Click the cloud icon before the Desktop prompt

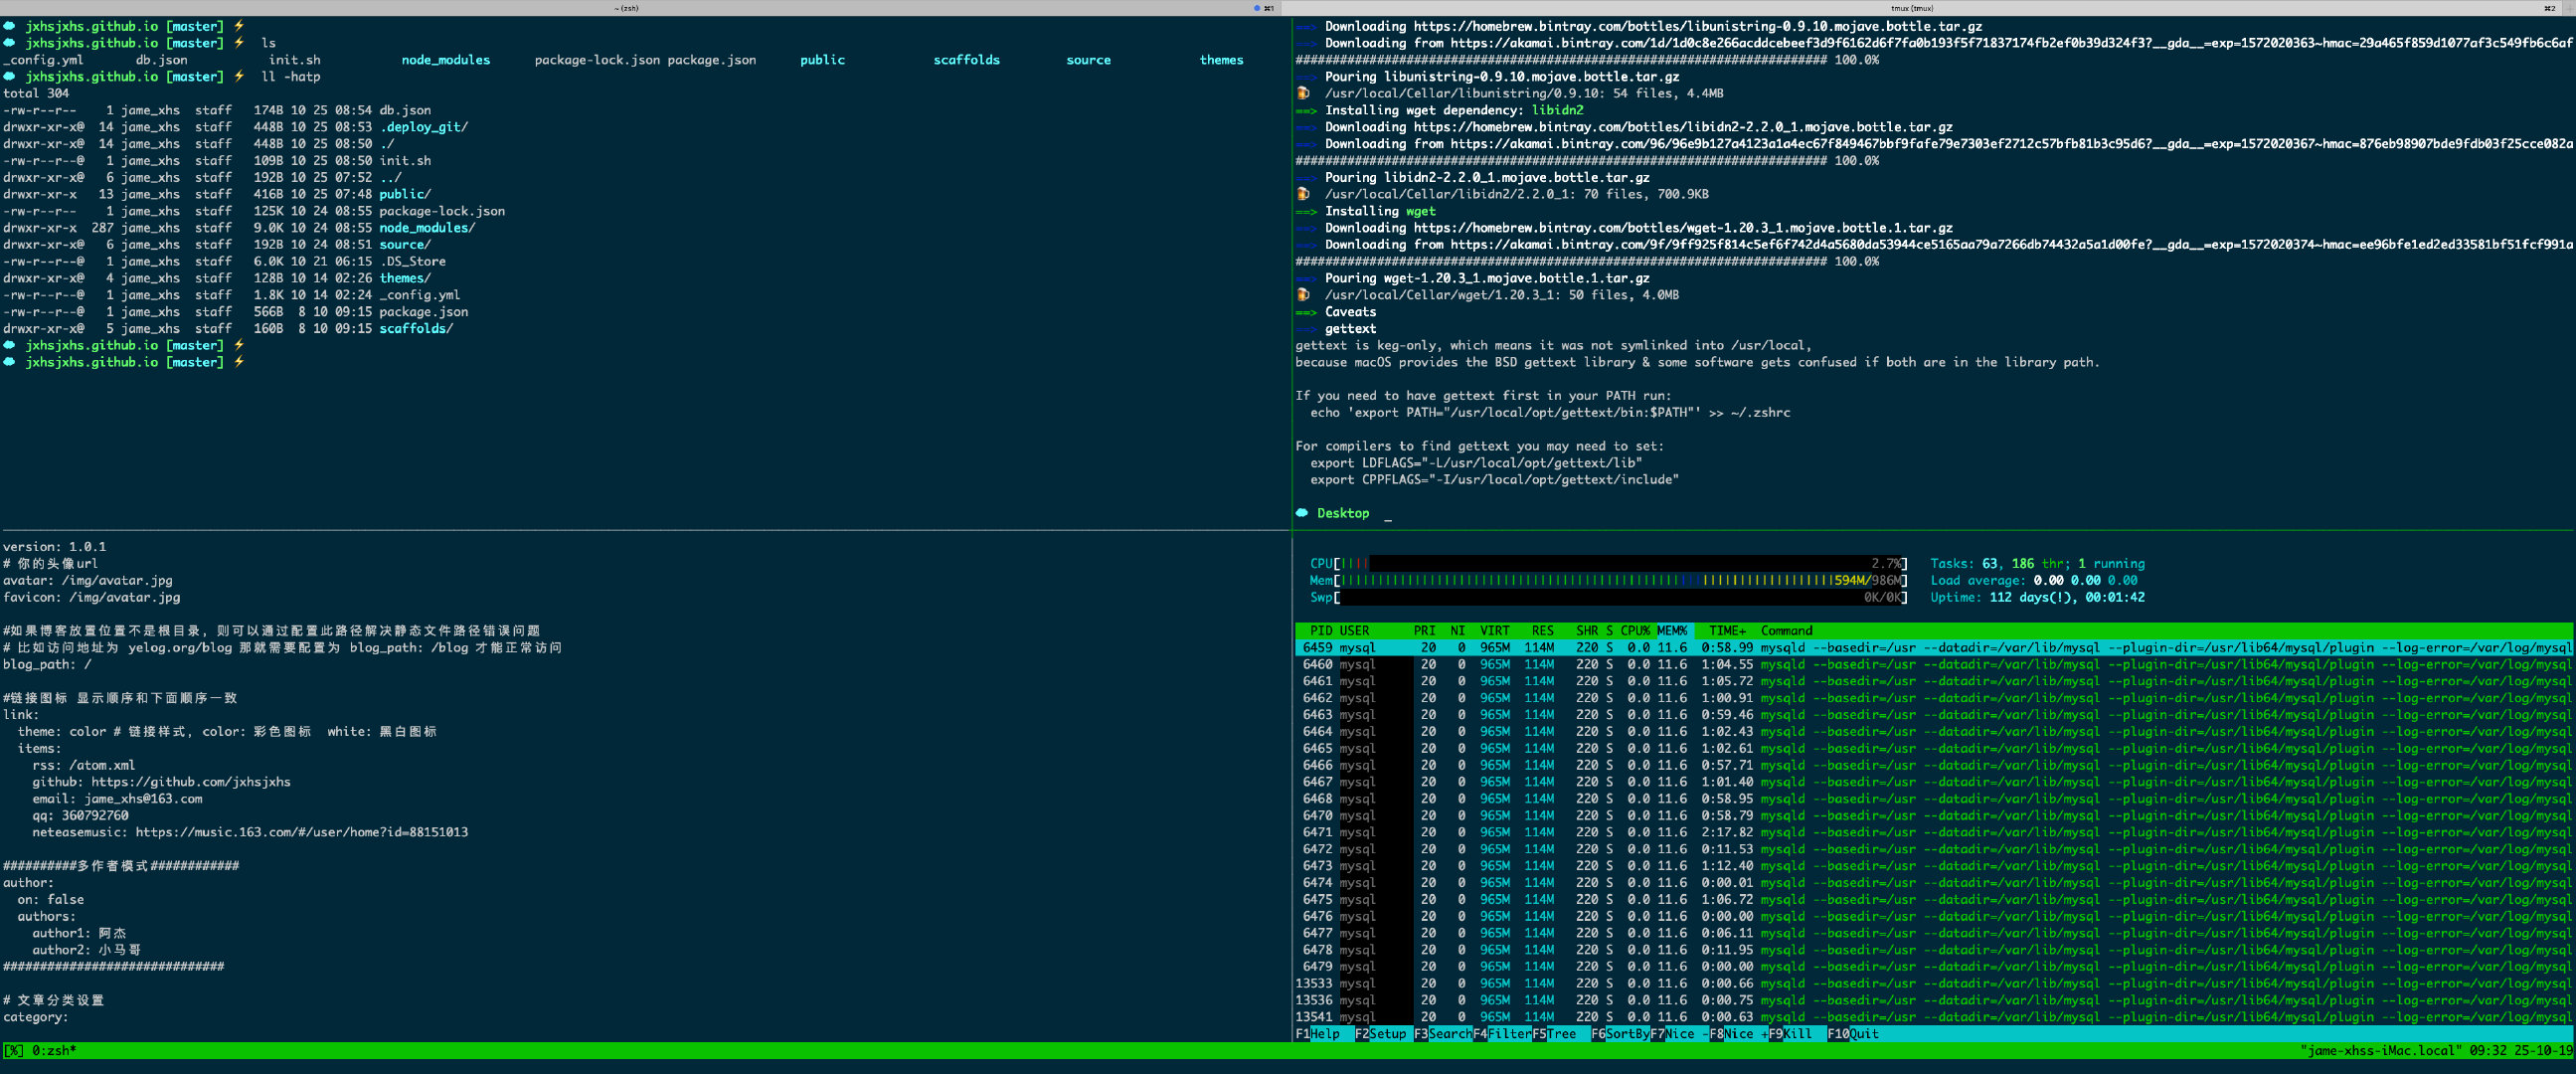[1302, 513]
